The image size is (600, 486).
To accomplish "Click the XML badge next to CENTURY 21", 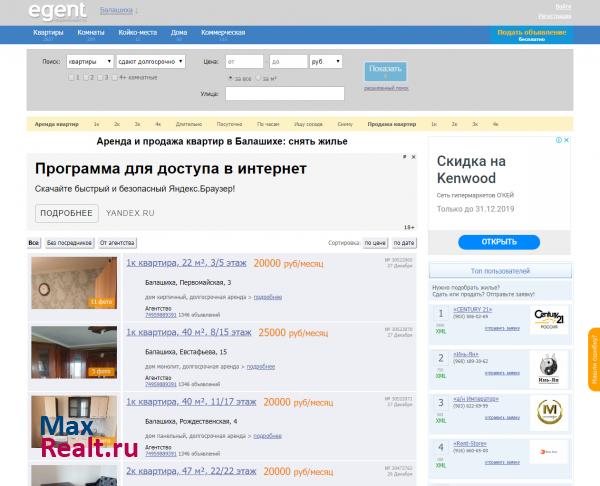I will (x=441, y=331).
